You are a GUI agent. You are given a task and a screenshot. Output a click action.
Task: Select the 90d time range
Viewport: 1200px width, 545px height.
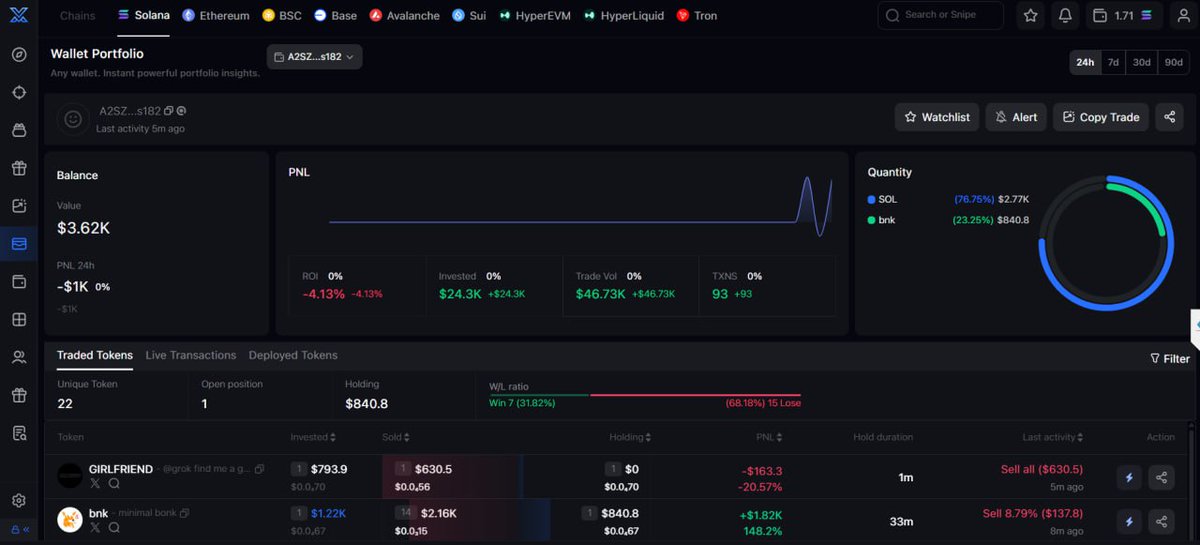coord(1173,62)
